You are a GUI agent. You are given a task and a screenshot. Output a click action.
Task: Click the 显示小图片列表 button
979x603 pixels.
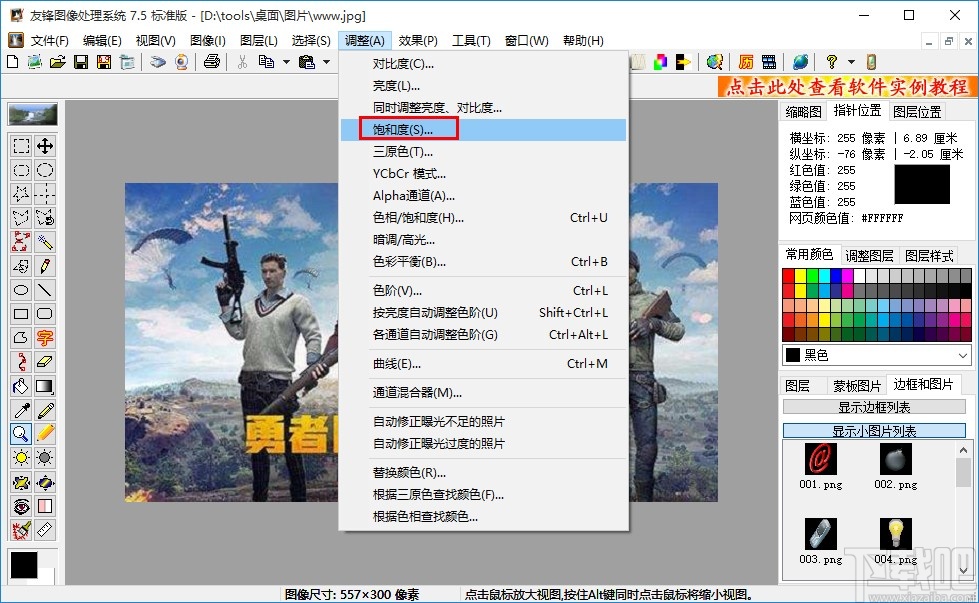pyautogui.click(x=874, y=431)
